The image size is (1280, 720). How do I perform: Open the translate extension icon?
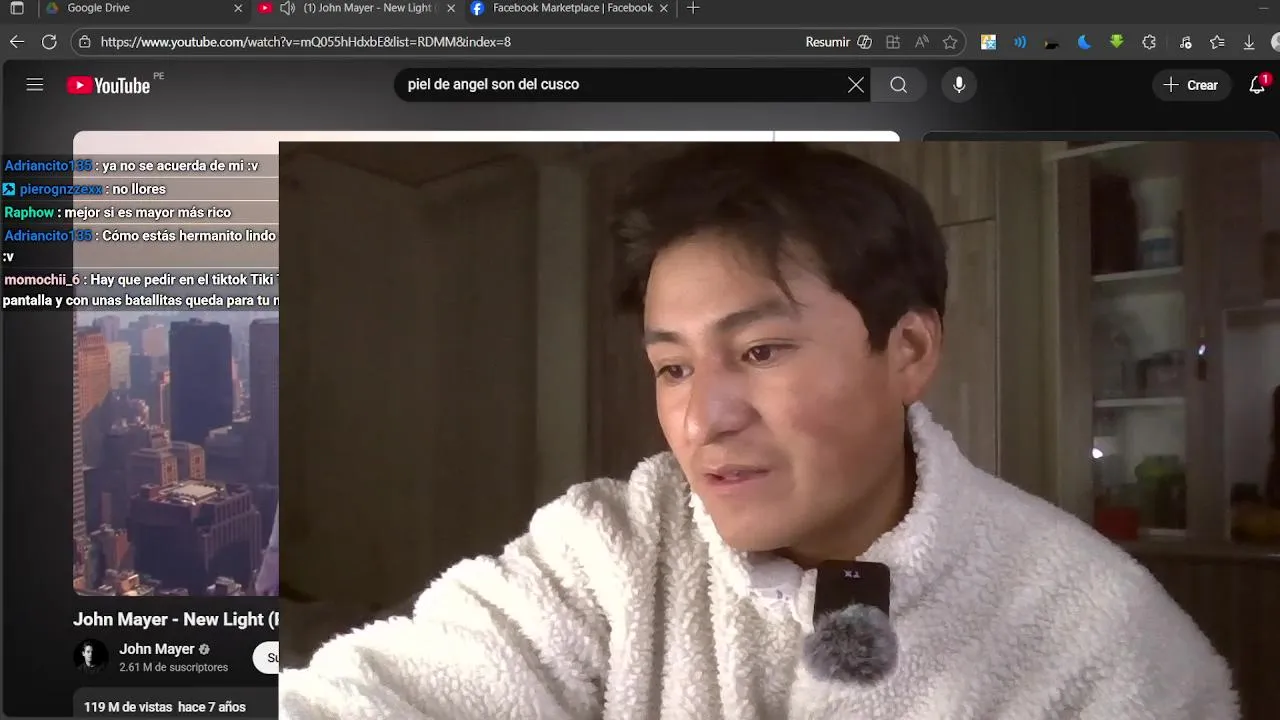click(x=988, y=42)
